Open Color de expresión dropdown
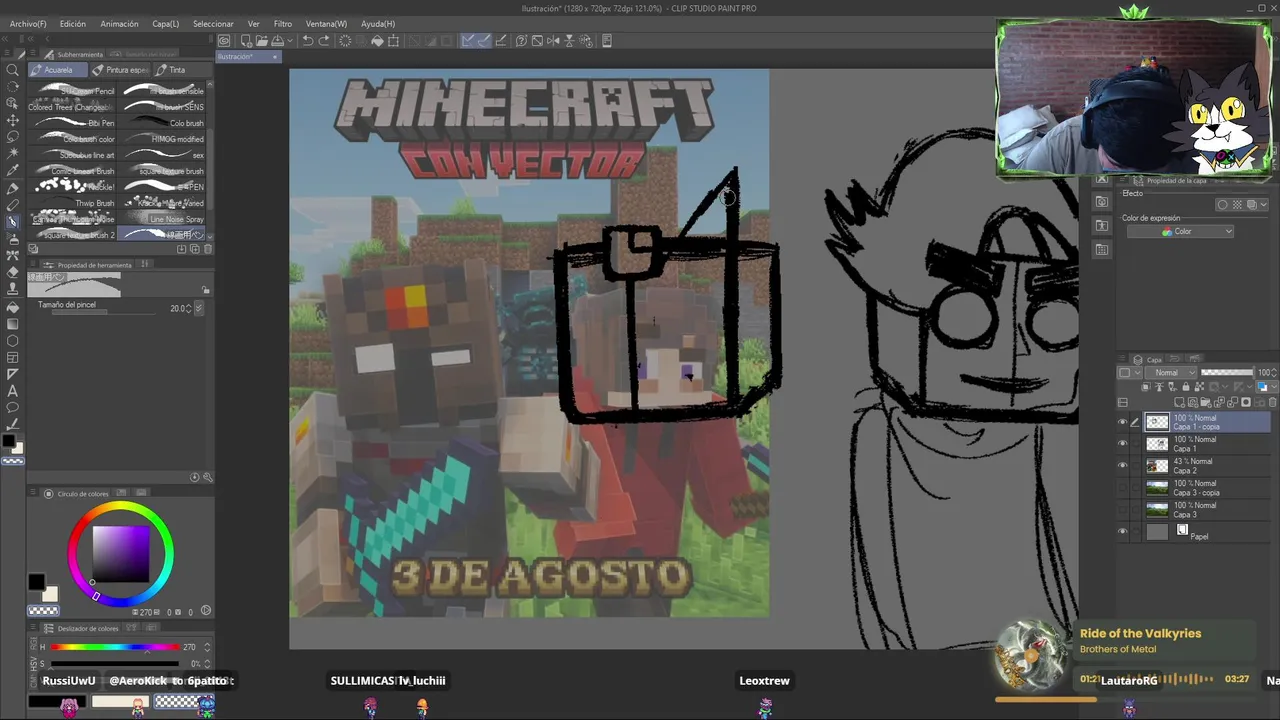The width and height of the screenshot is (1280, 720). [x=1180, y=232]
